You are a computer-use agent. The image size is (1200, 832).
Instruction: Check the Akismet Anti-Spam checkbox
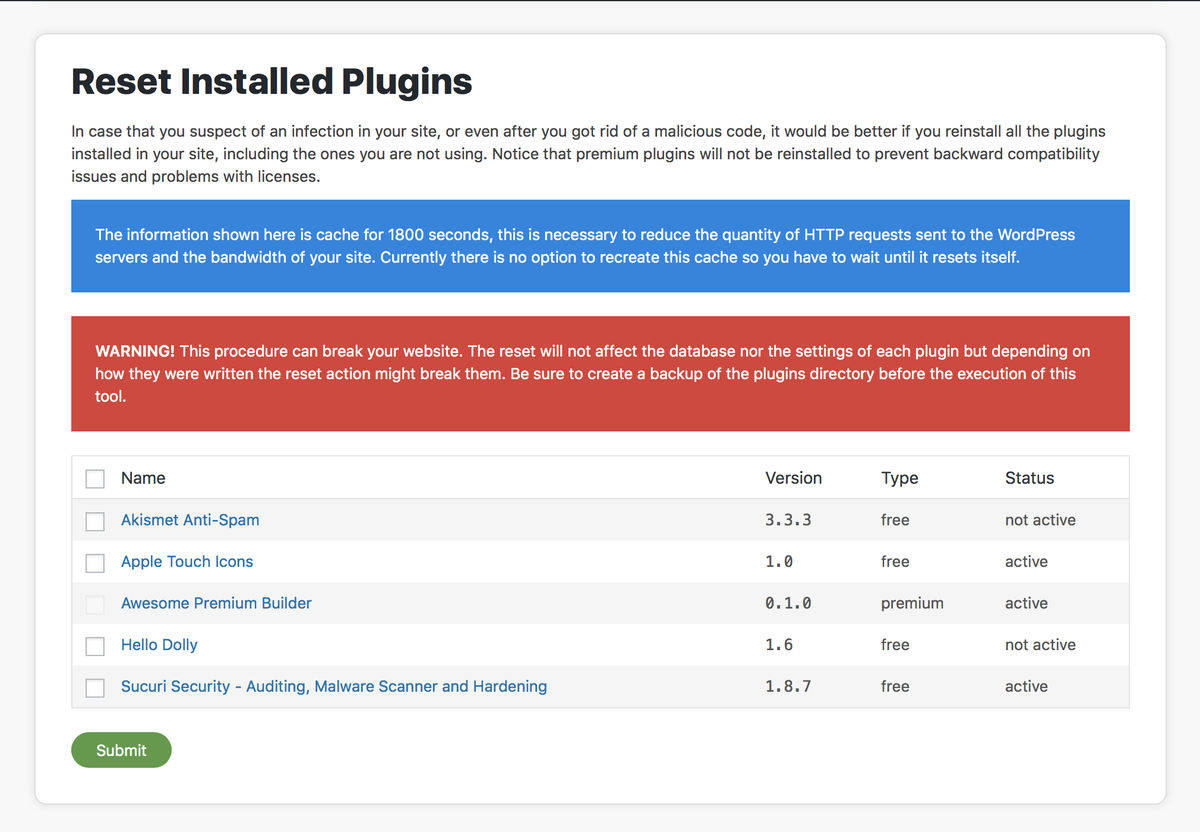[95, 521]
